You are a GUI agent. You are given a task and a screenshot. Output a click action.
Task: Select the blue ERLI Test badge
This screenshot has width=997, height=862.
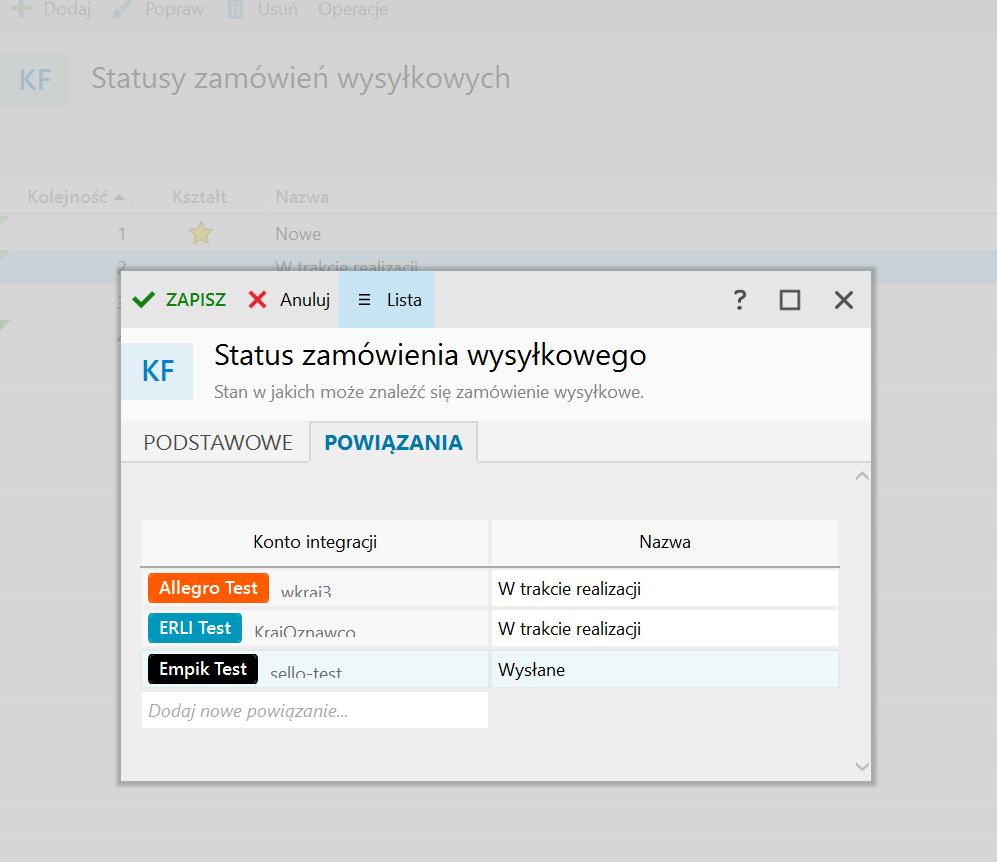[195, 628]
